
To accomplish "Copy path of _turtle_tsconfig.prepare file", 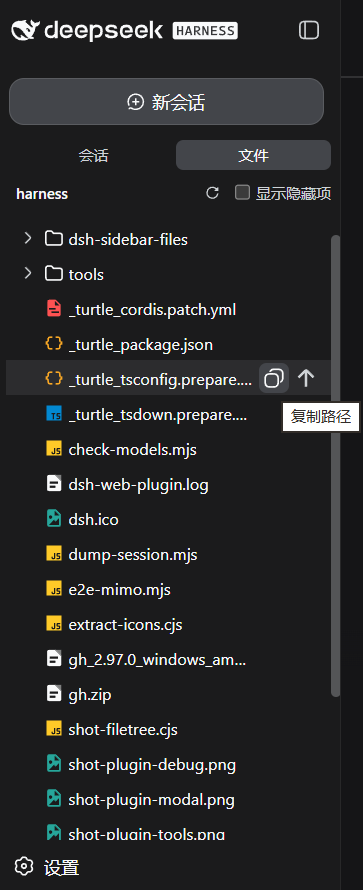I will coord(274,379).
